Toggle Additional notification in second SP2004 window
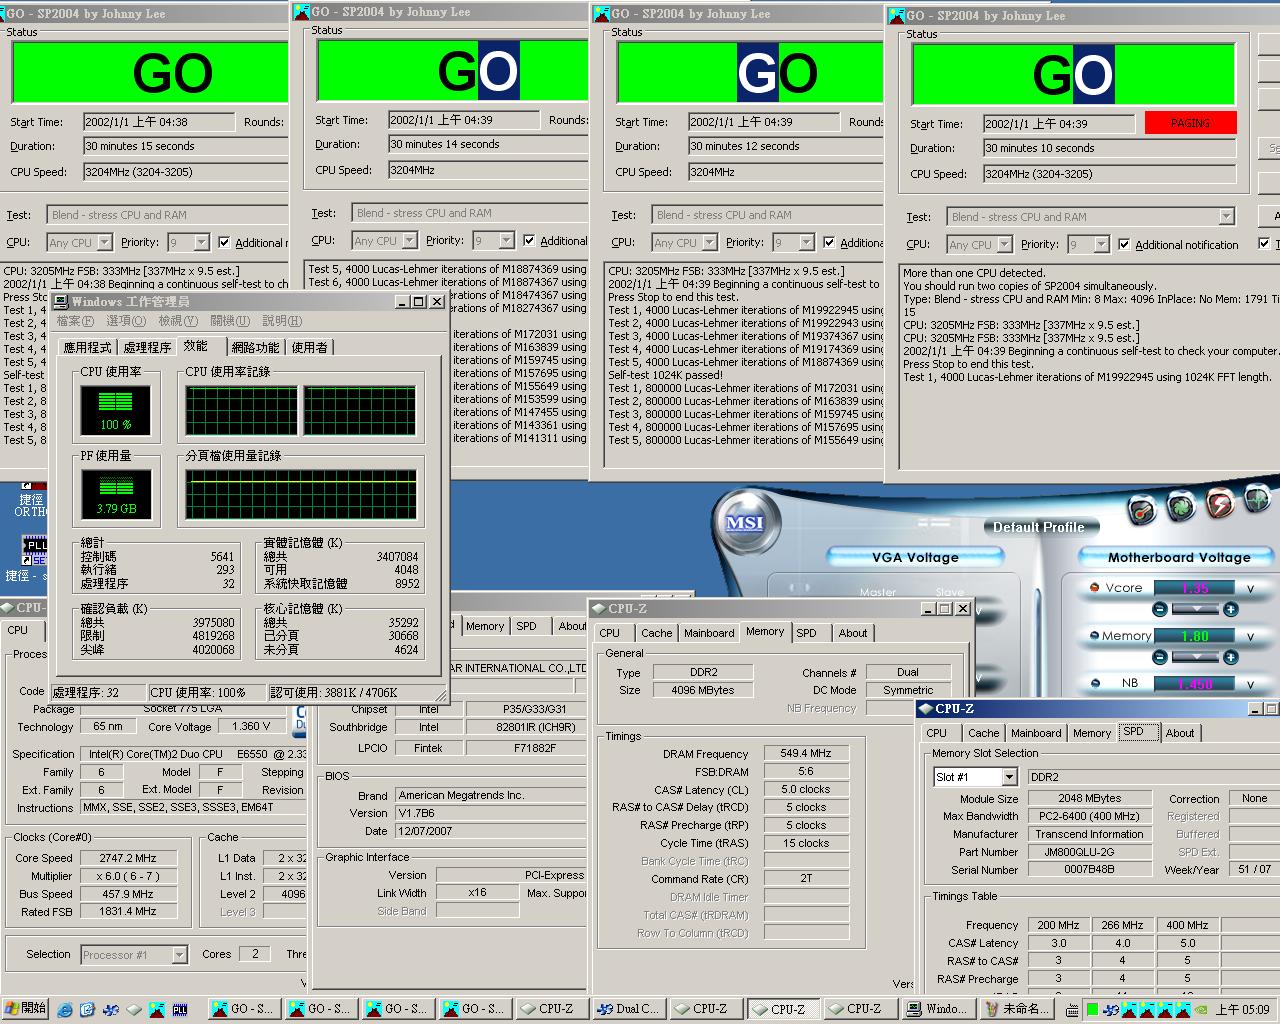The height and width of the screenshot is (1024, 1280). tap(529, 240)
